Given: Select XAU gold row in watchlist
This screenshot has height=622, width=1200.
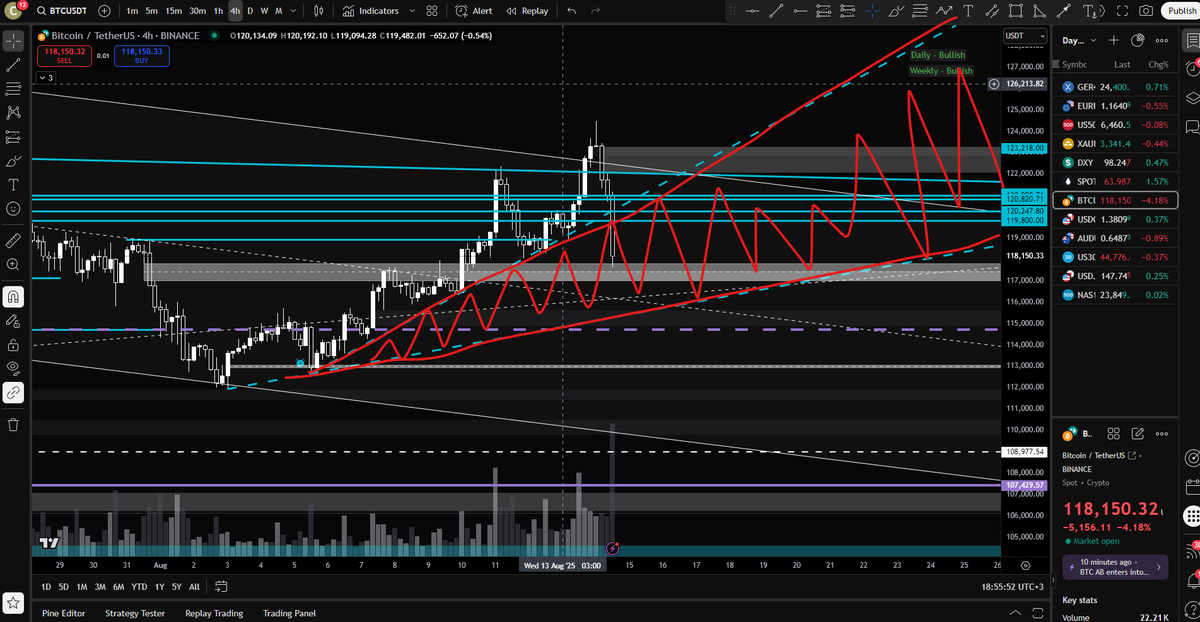Looking at the screenshot, I should 1115,143.
